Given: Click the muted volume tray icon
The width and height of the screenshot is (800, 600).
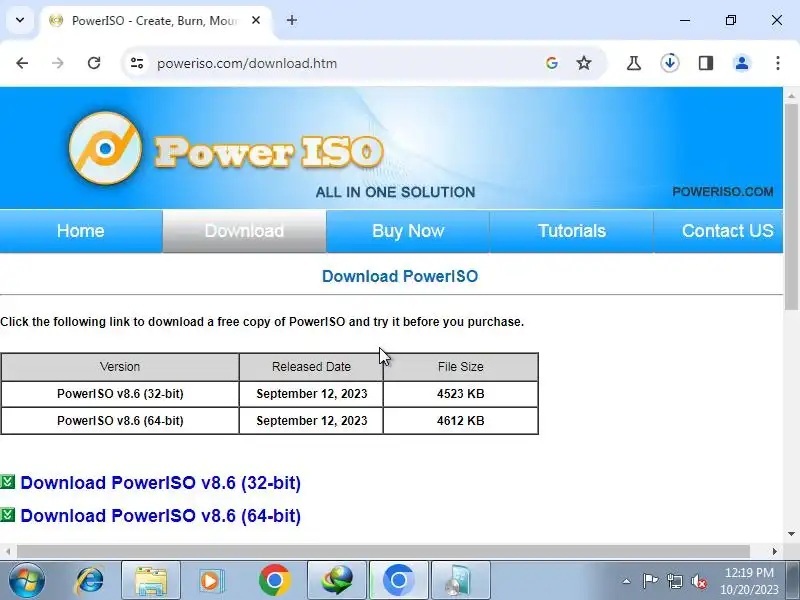Looking at the screenshot, I should [699, 581].
